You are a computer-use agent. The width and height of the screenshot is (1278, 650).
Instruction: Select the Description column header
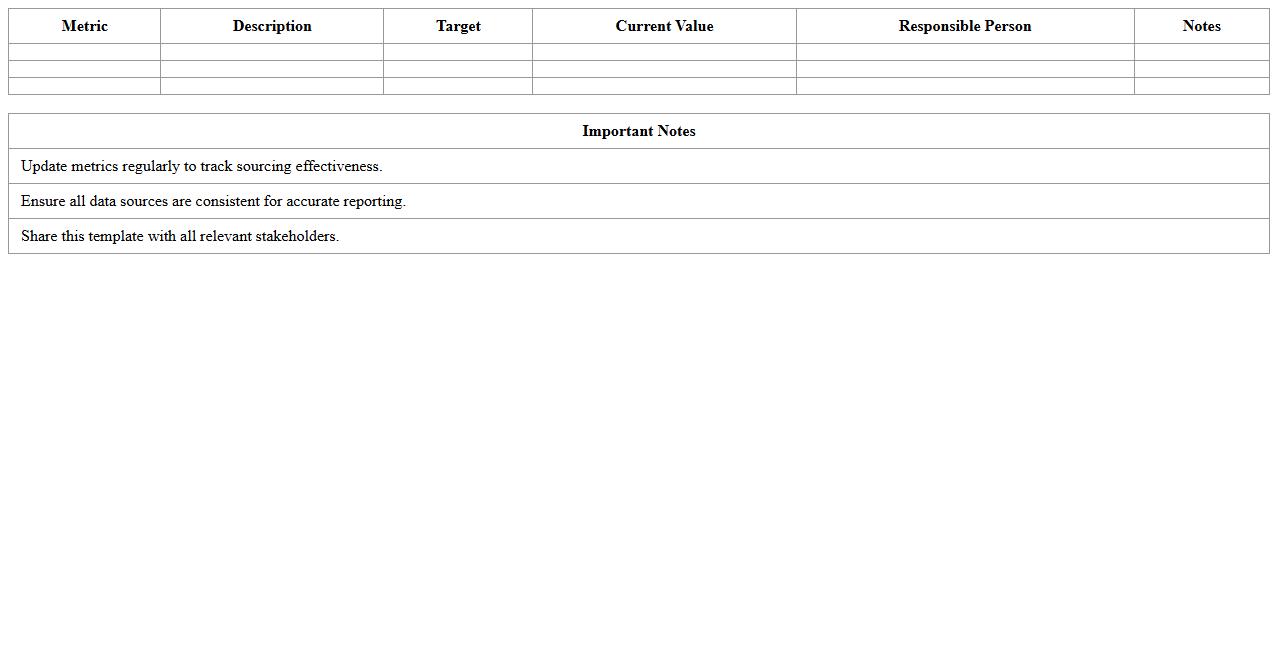[272, 26]
